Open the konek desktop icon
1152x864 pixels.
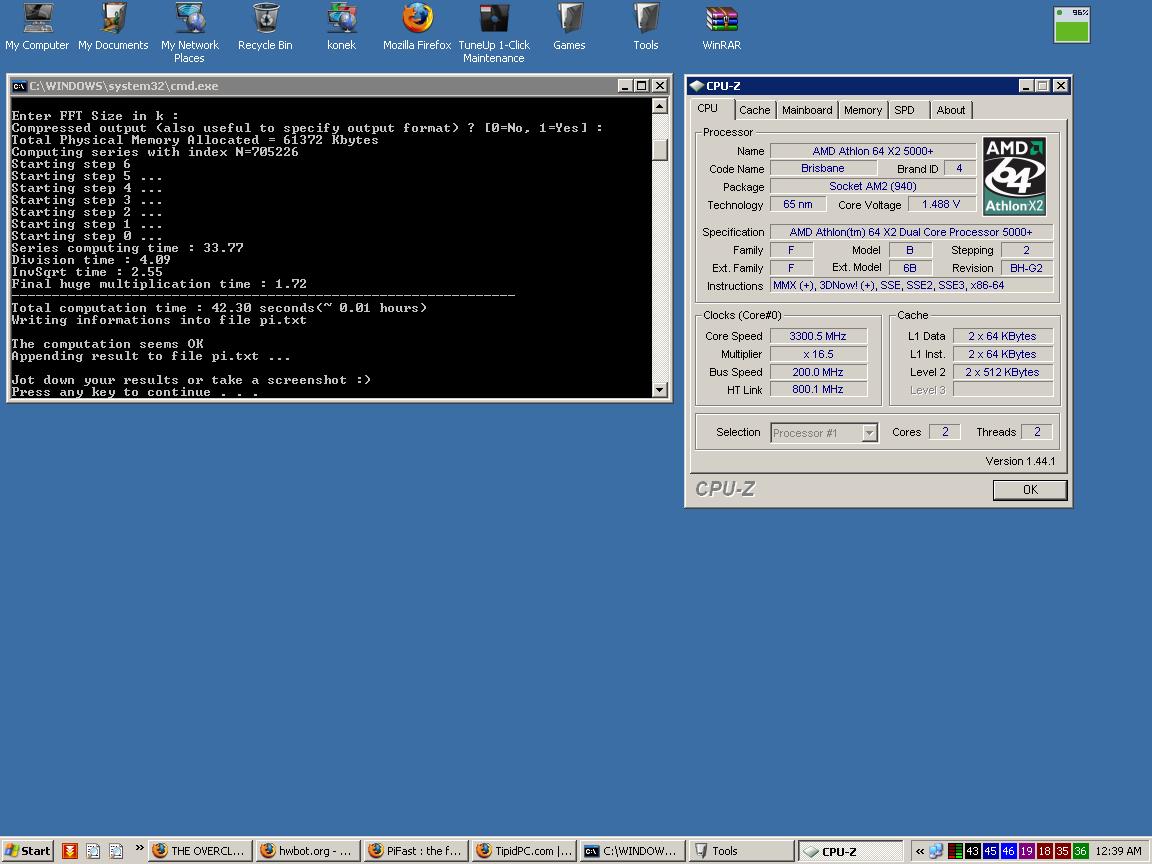(x=342, y=27)
